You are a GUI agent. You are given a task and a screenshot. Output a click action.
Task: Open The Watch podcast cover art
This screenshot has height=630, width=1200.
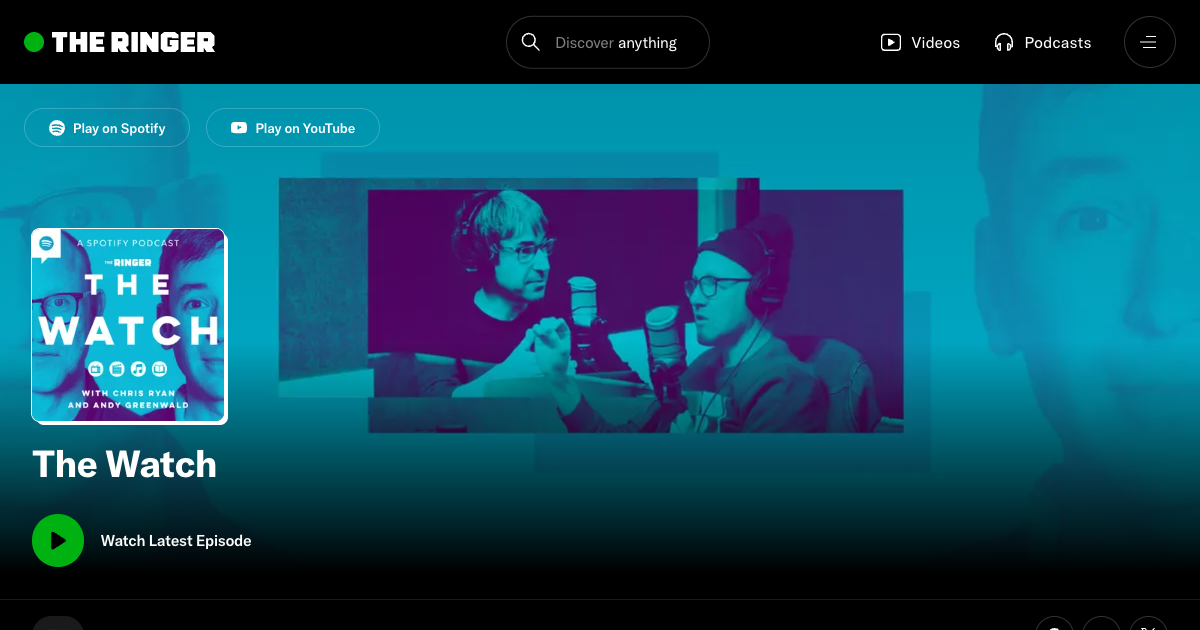point(129,327)
